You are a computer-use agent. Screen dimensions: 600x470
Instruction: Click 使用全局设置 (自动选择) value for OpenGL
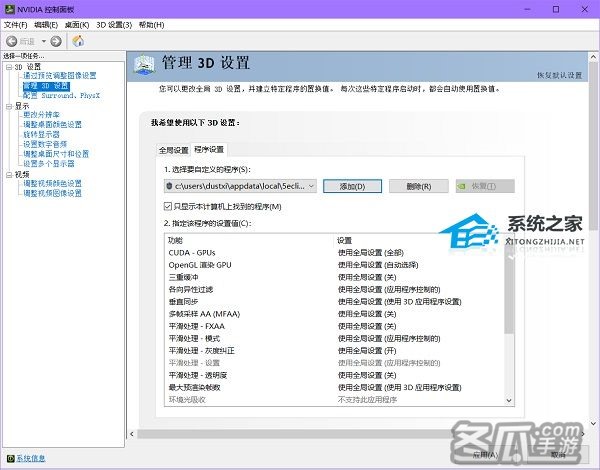(x=378, y=265)
